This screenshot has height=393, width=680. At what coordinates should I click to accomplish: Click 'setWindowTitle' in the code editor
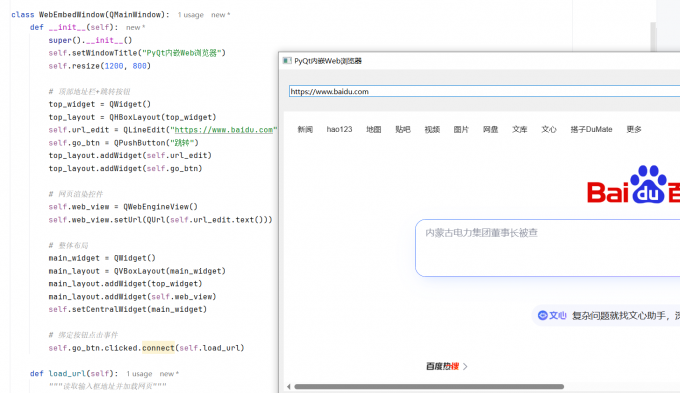105,53
